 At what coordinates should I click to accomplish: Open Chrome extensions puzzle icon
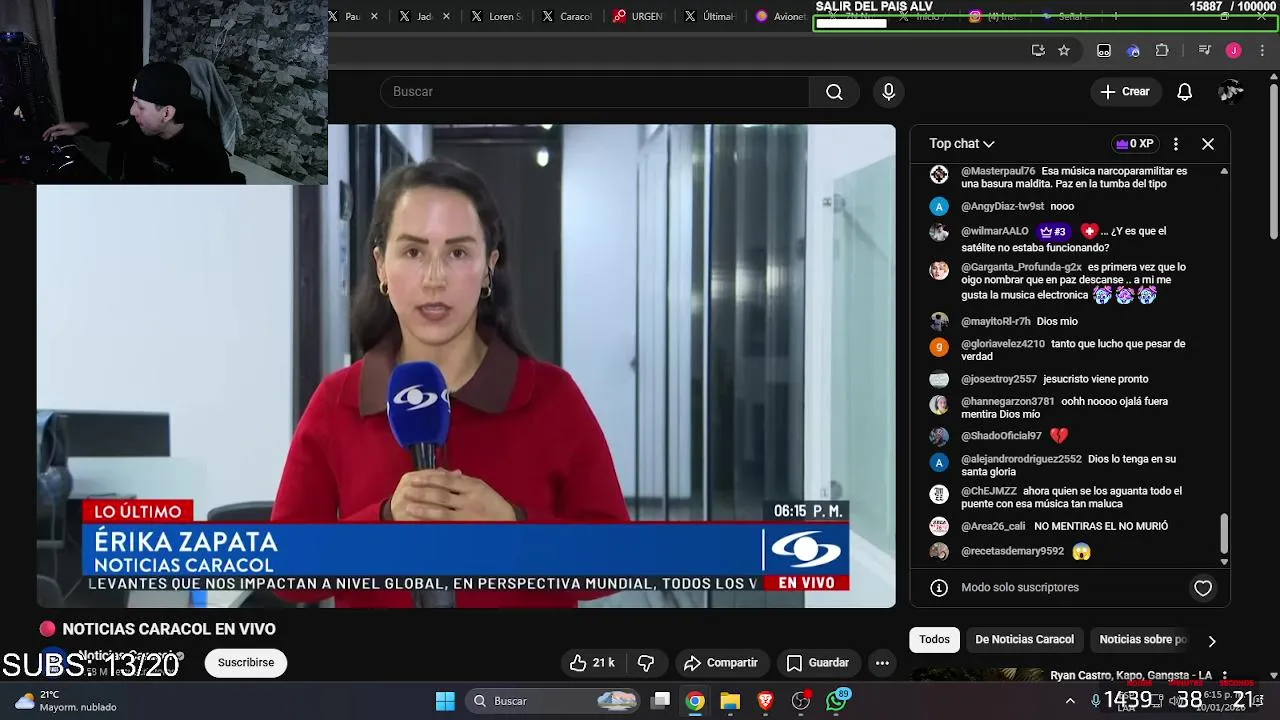[x=1162, y=50]
